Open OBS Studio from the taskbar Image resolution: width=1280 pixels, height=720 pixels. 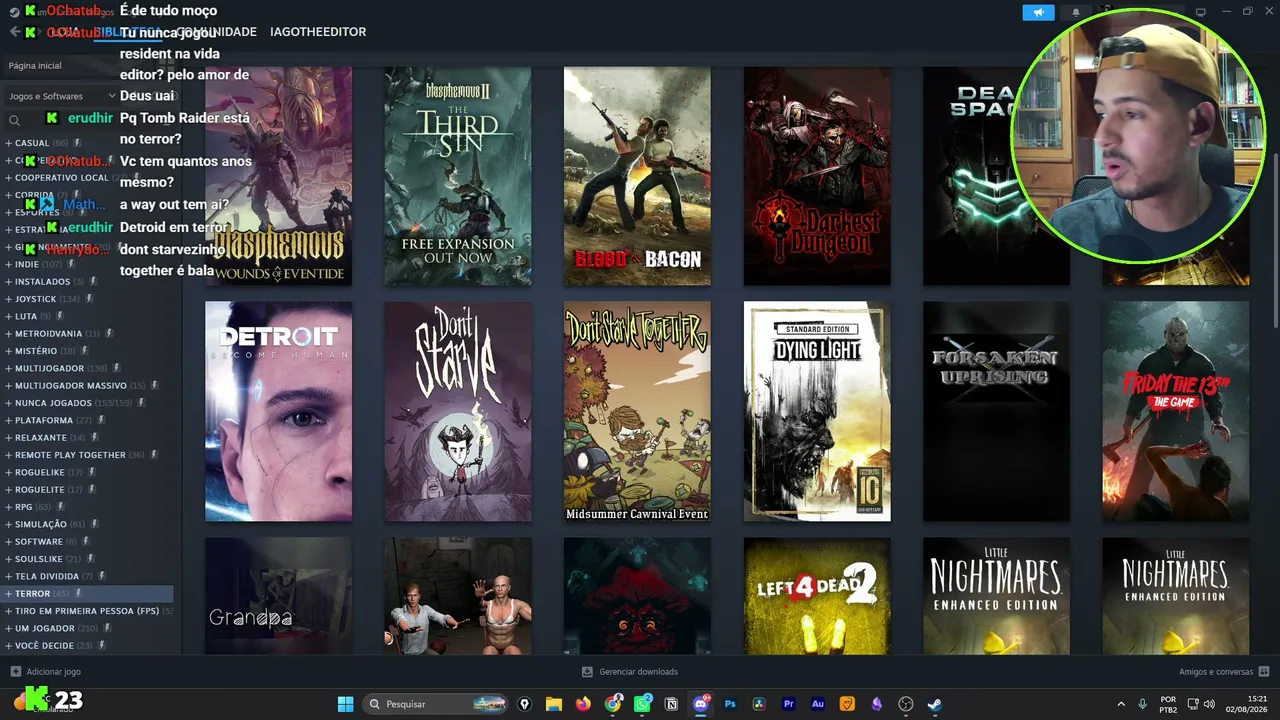coord(906,704)
